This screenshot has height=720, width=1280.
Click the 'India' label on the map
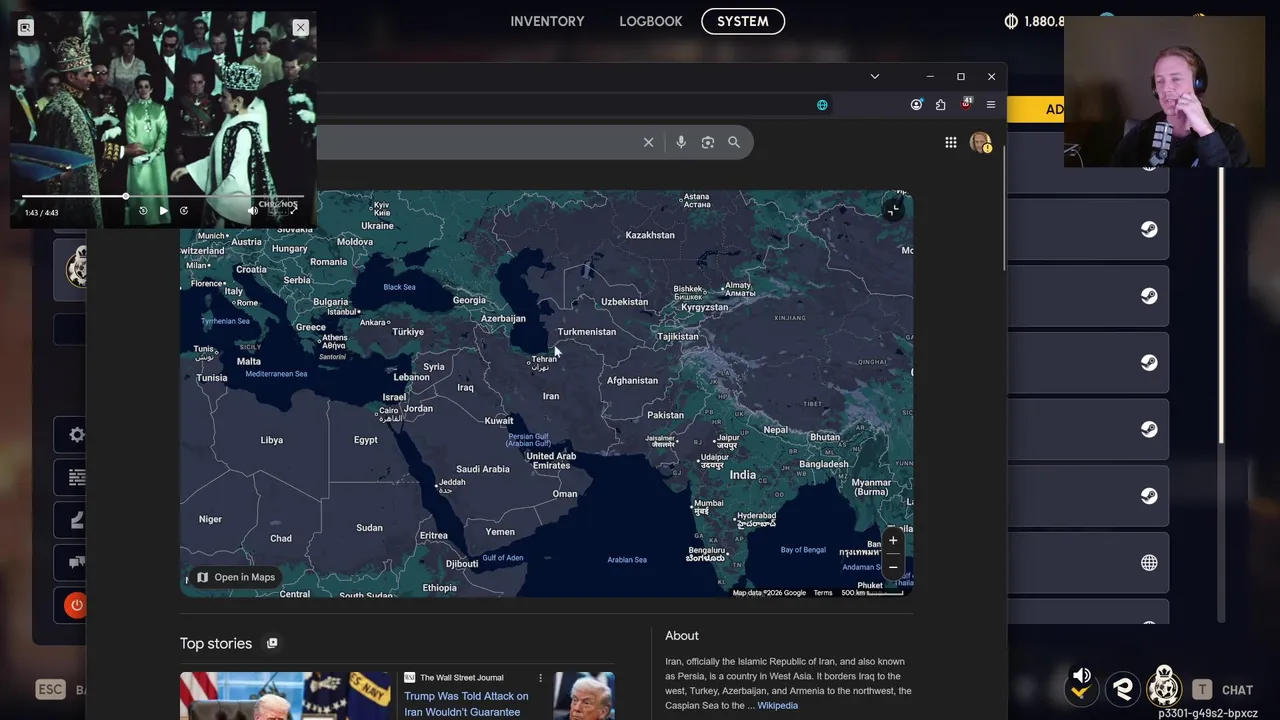[743, 475]
